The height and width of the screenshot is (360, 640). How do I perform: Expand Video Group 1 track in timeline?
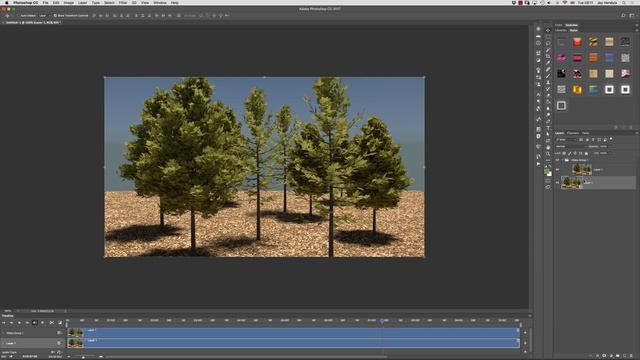tap(3, 333)
